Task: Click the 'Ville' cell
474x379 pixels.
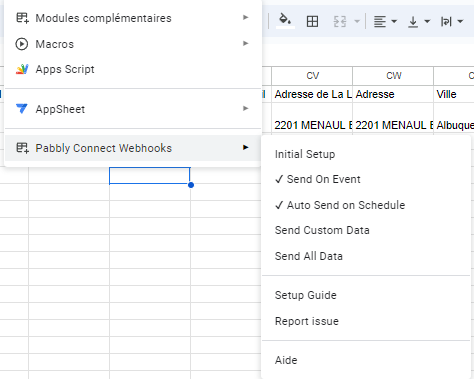Action: (454, 94)
